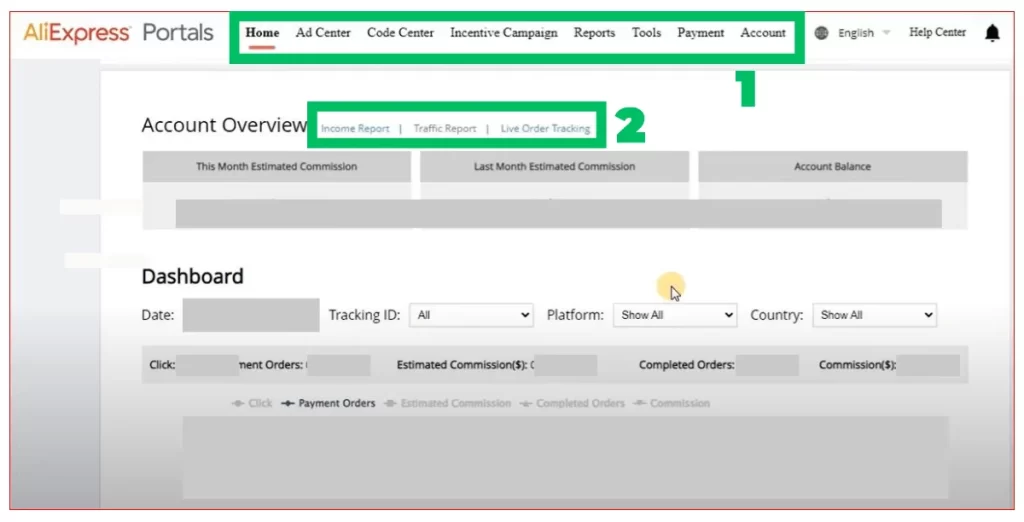Open the Payment menu

pyautogui.click(x=700, y=33)
